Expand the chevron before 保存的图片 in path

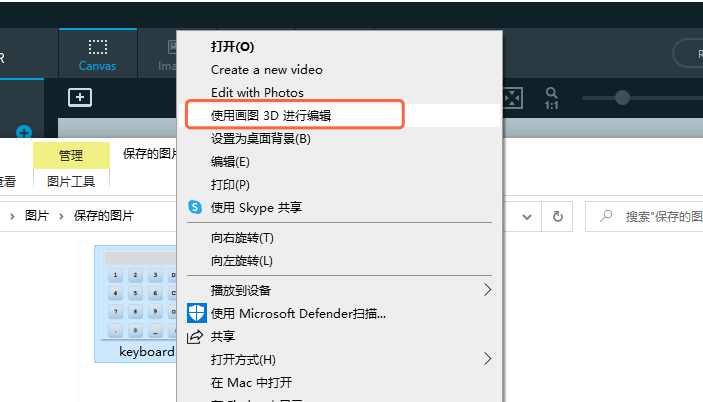pos(61,216)
